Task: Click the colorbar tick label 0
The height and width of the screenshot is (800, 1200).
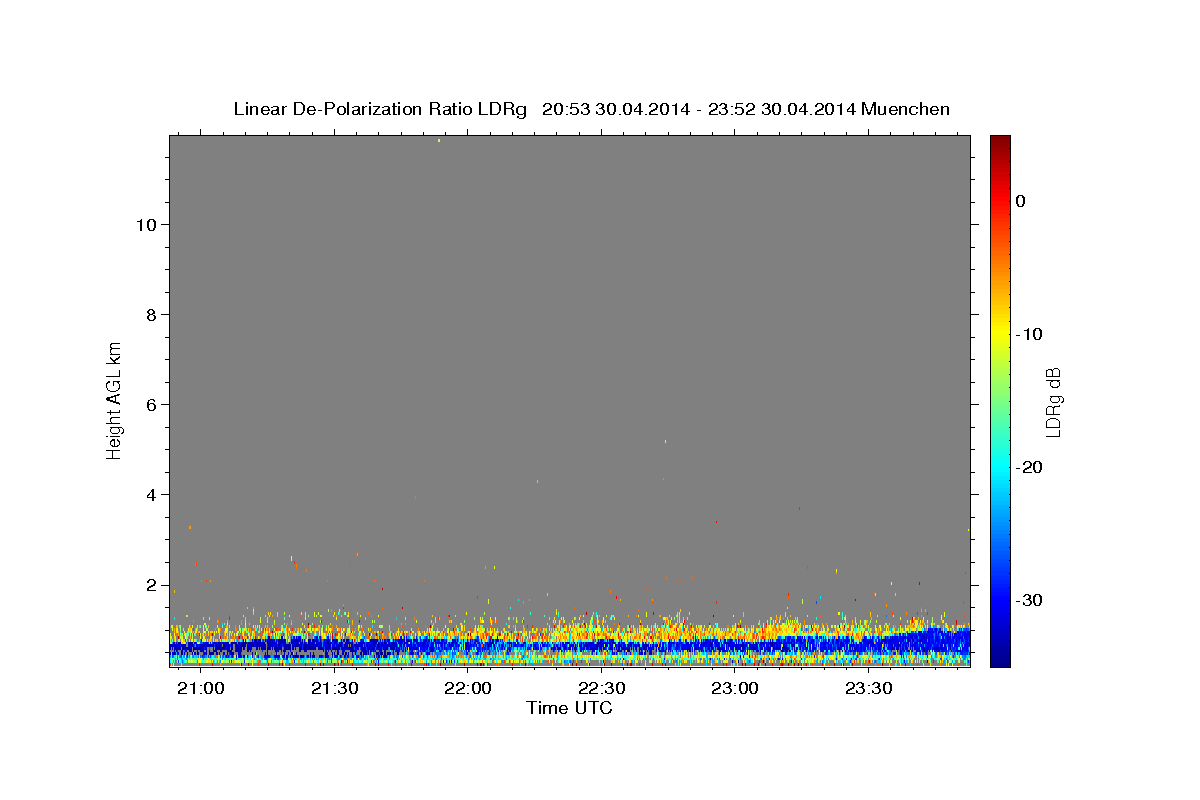Action: coord(1020,201)
